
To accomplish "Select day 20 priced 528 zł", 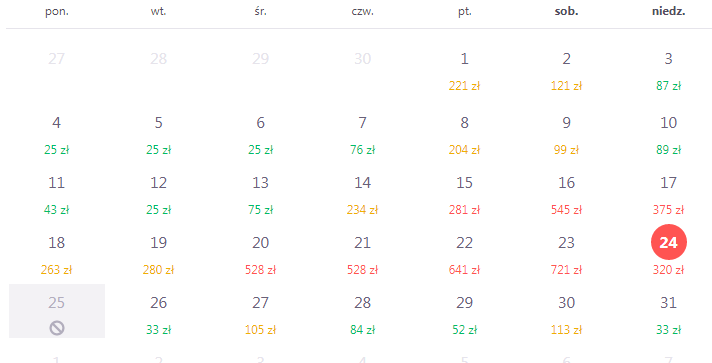I will click(261, 255).
